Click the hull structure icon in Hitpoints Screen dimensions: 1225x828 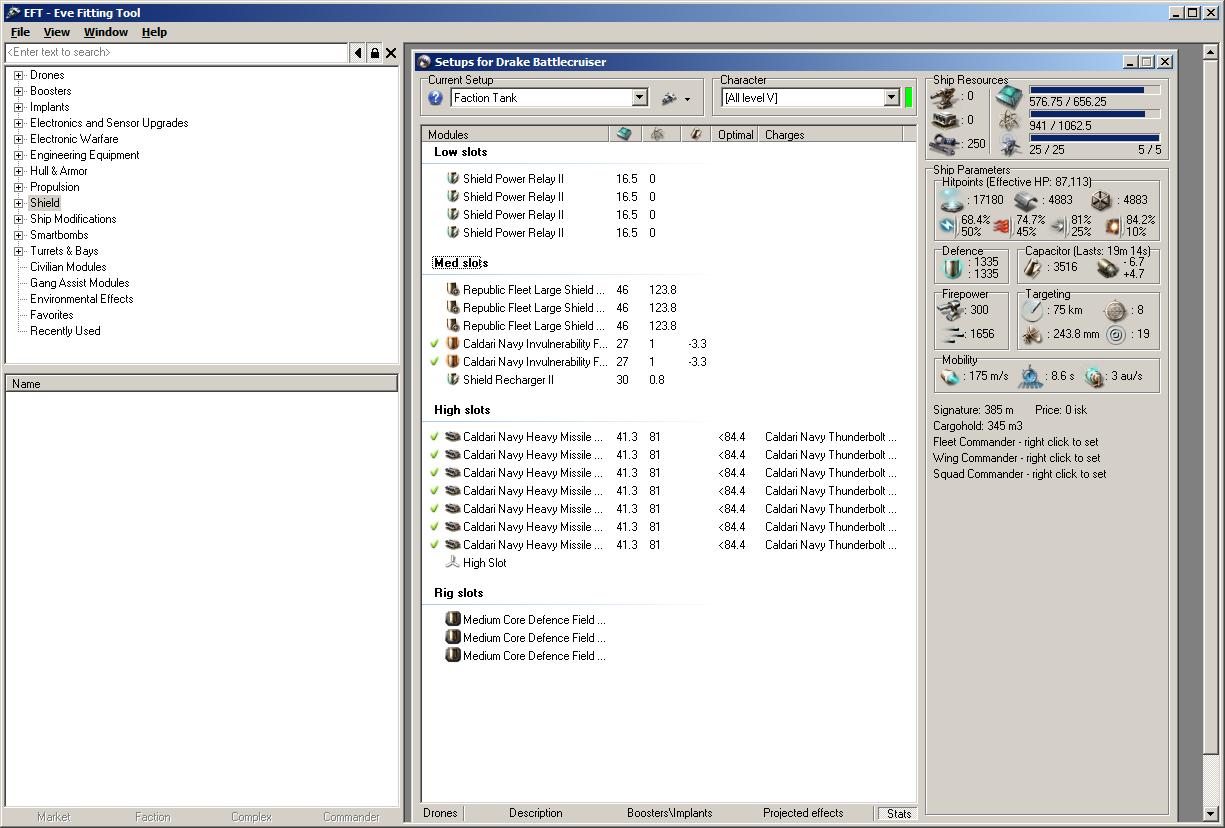tap(1100, 200)
